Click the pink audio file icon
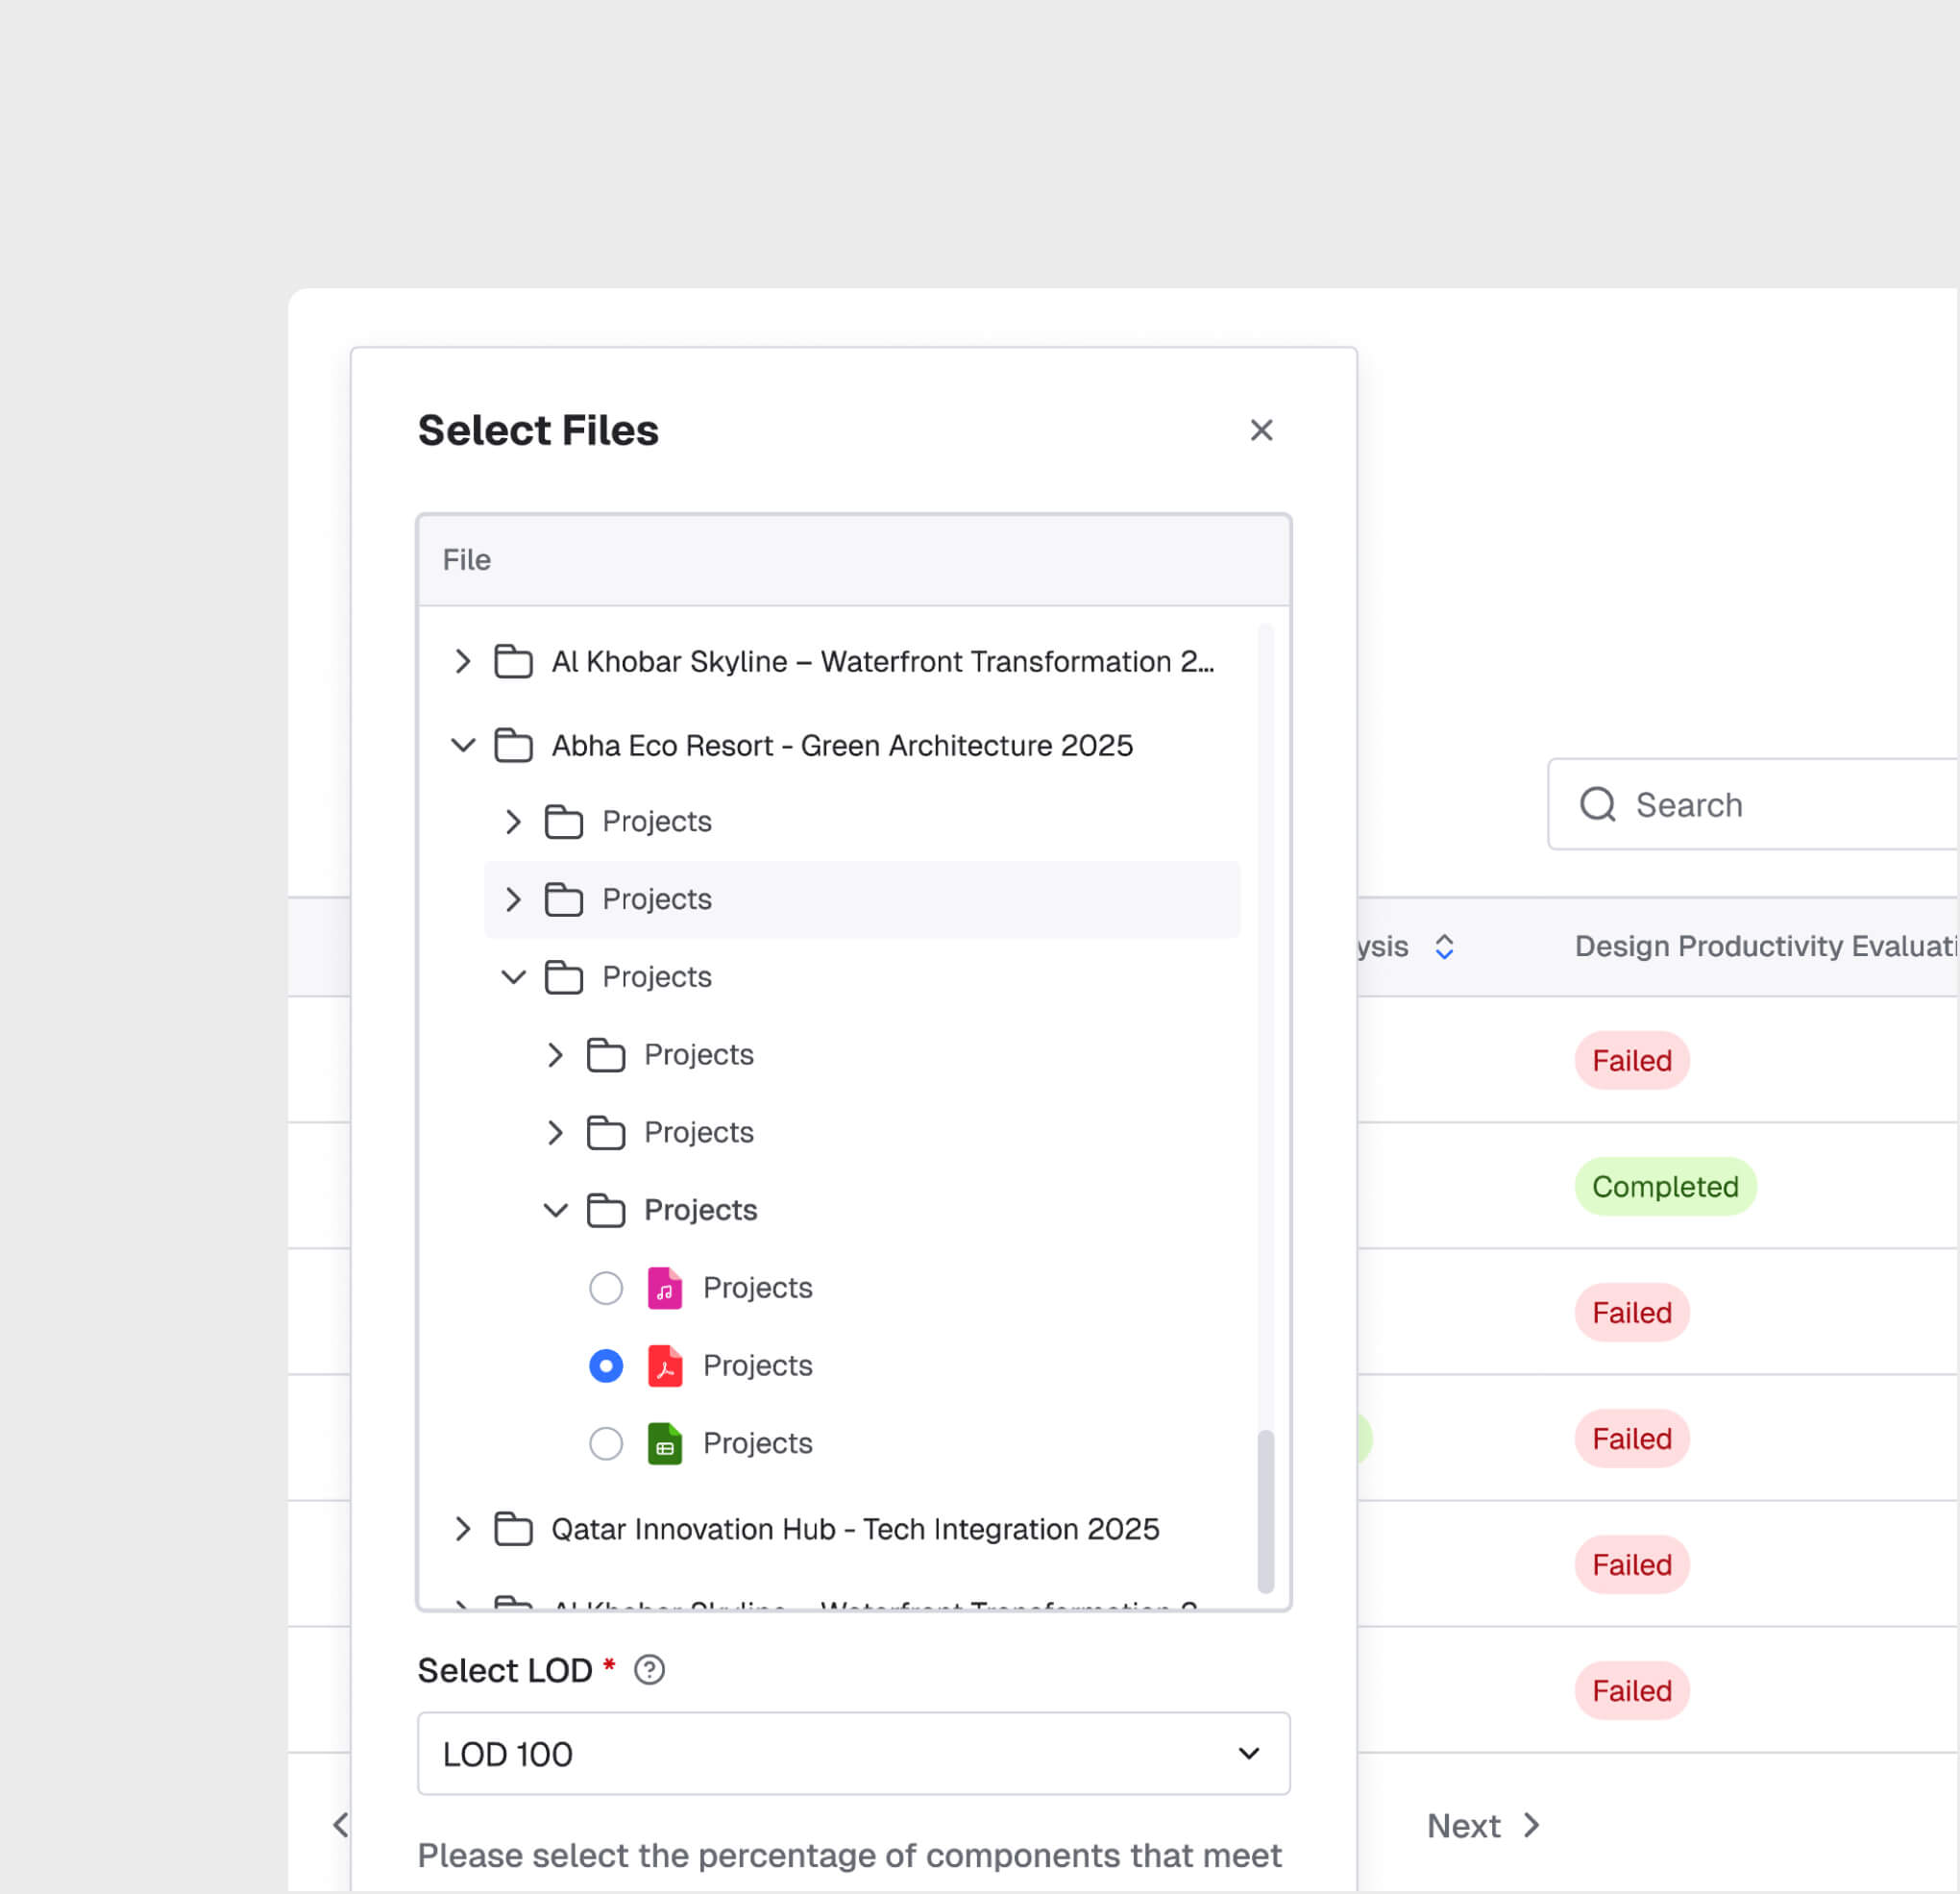The height and width of the screenshot is (1894, 1960). pos(664,1288)
